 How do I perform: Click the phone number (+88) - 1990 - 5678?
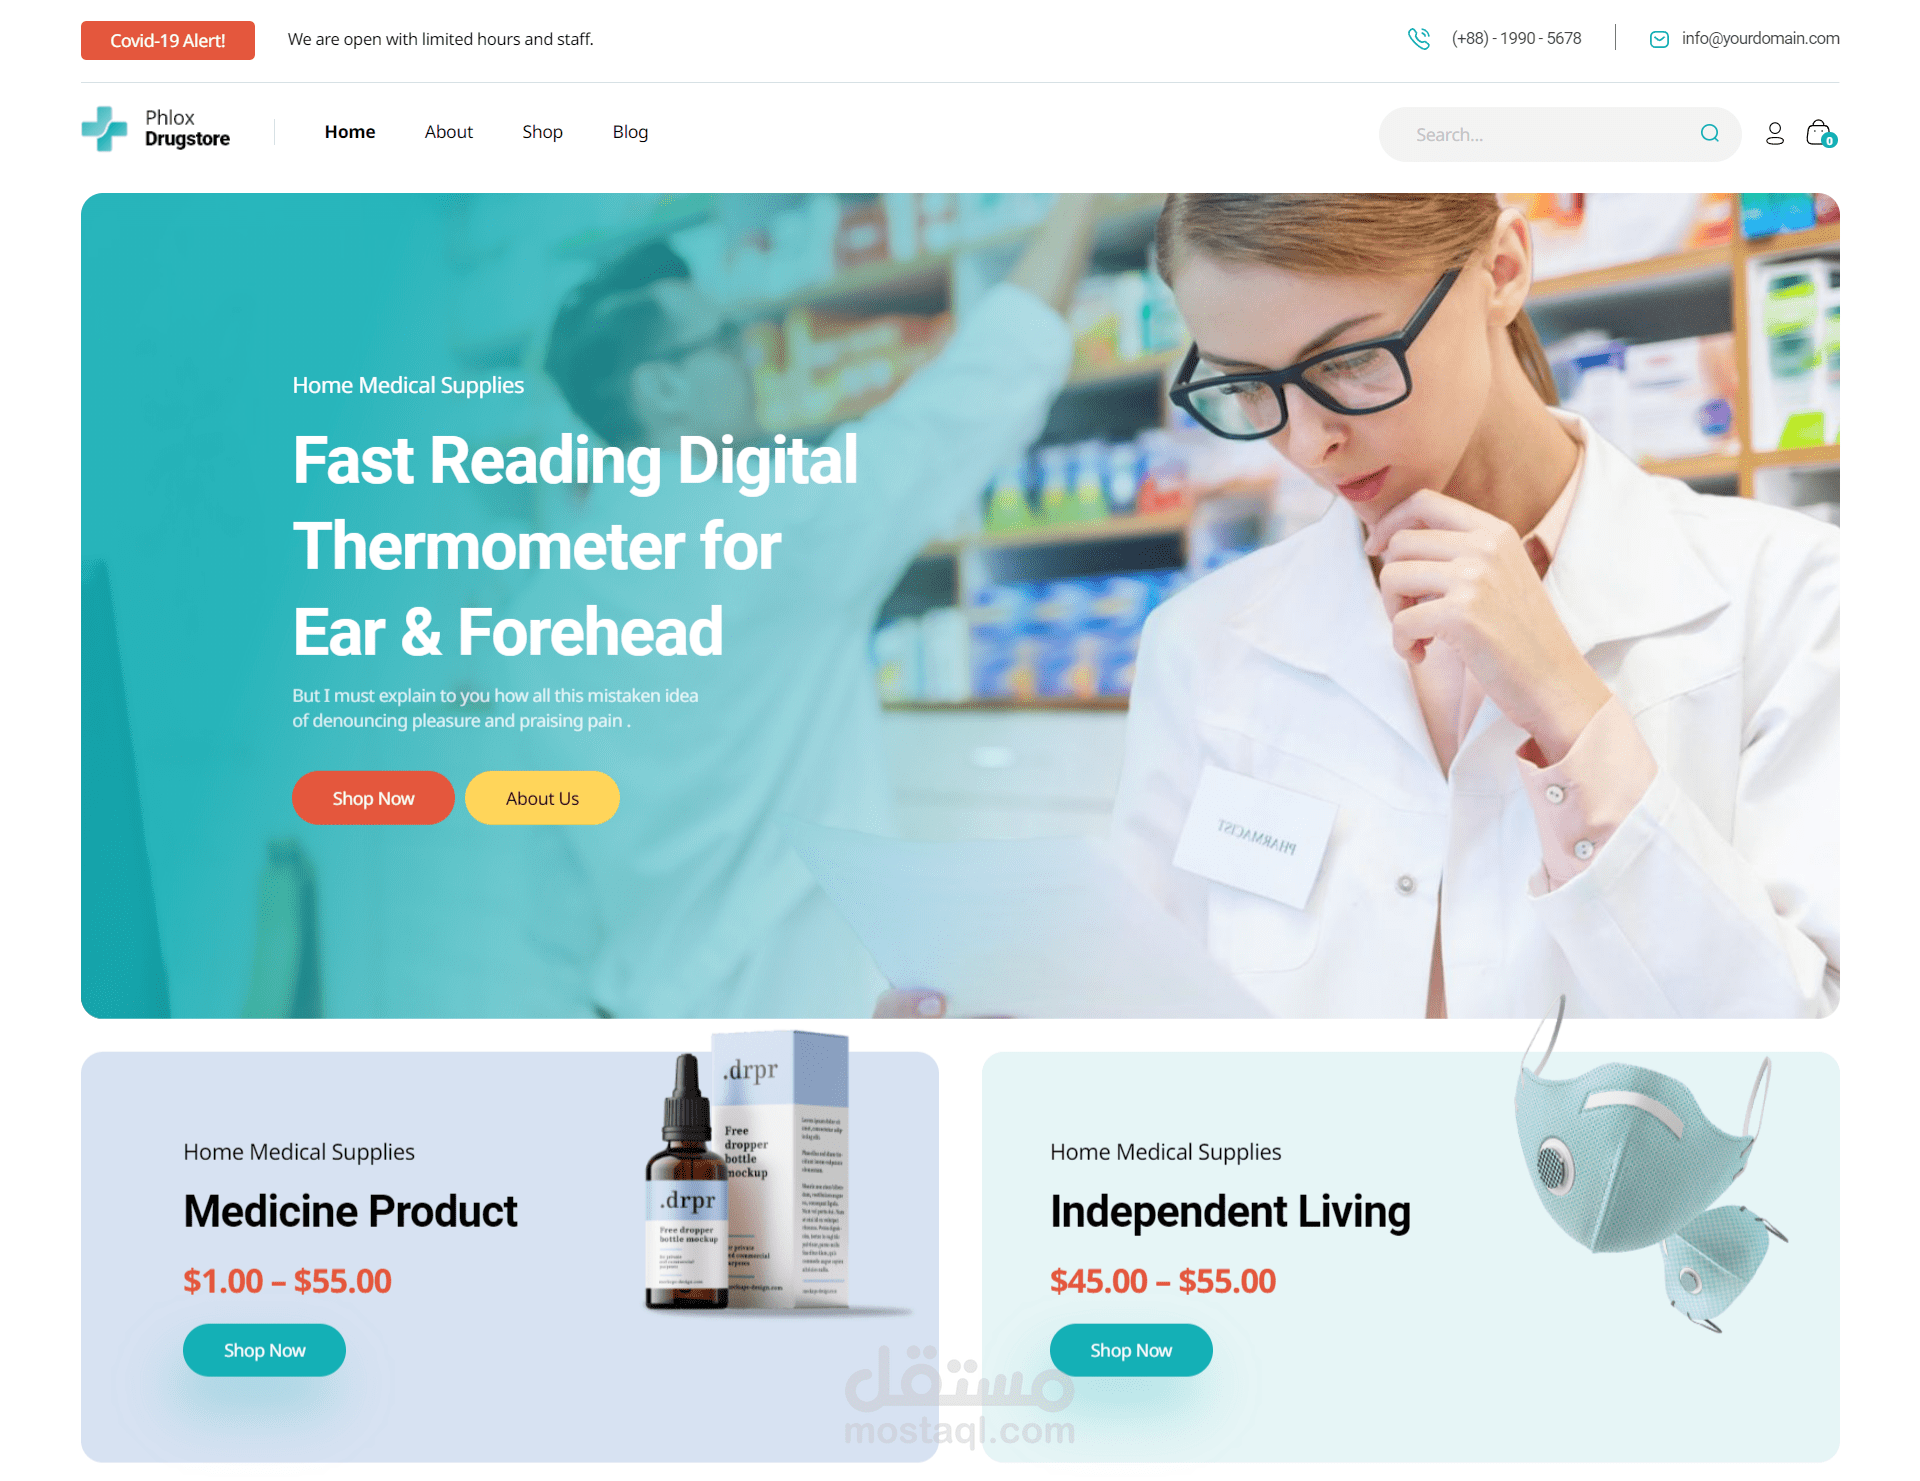pos(1516,38)
